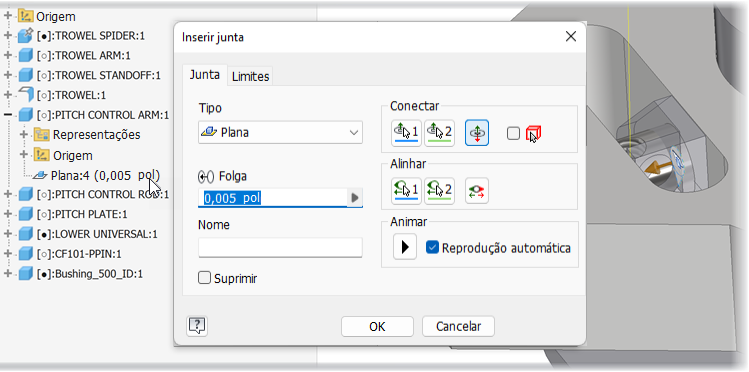The height and width of the screenshot is (372, 749).
Task: Enable the pick part first checkbox
Action: point(514,134)
